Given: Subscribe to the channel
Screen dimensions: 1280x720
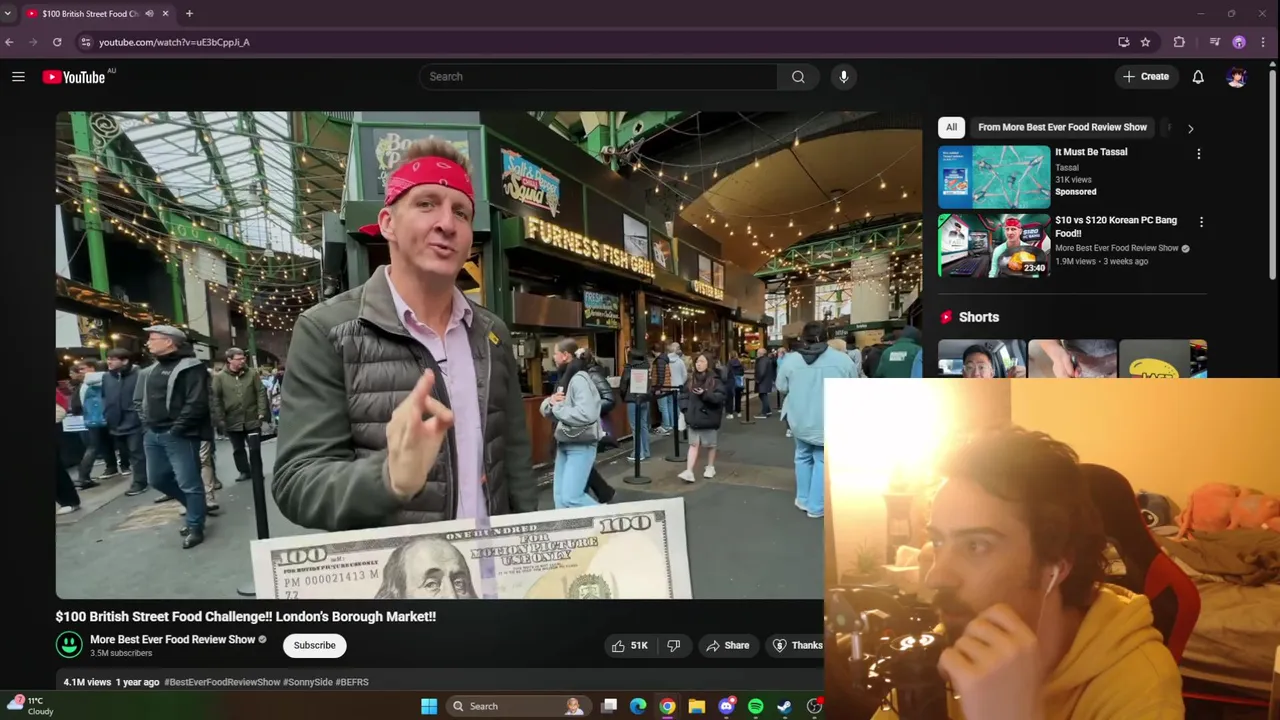Looking at the screenshot, I should tap(314, 646).
